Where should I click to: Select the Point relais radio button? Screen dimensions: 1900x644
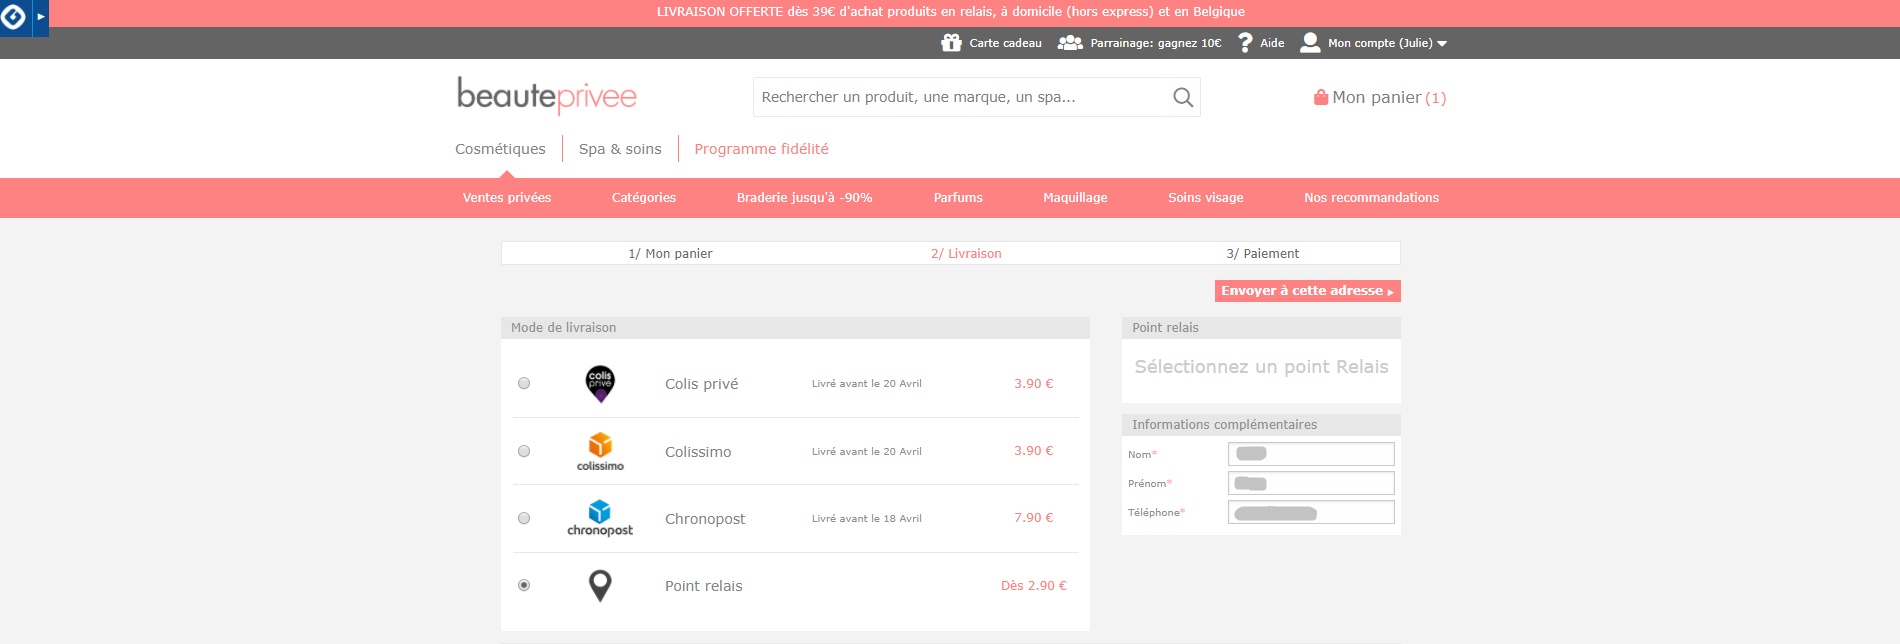point(524,585)
